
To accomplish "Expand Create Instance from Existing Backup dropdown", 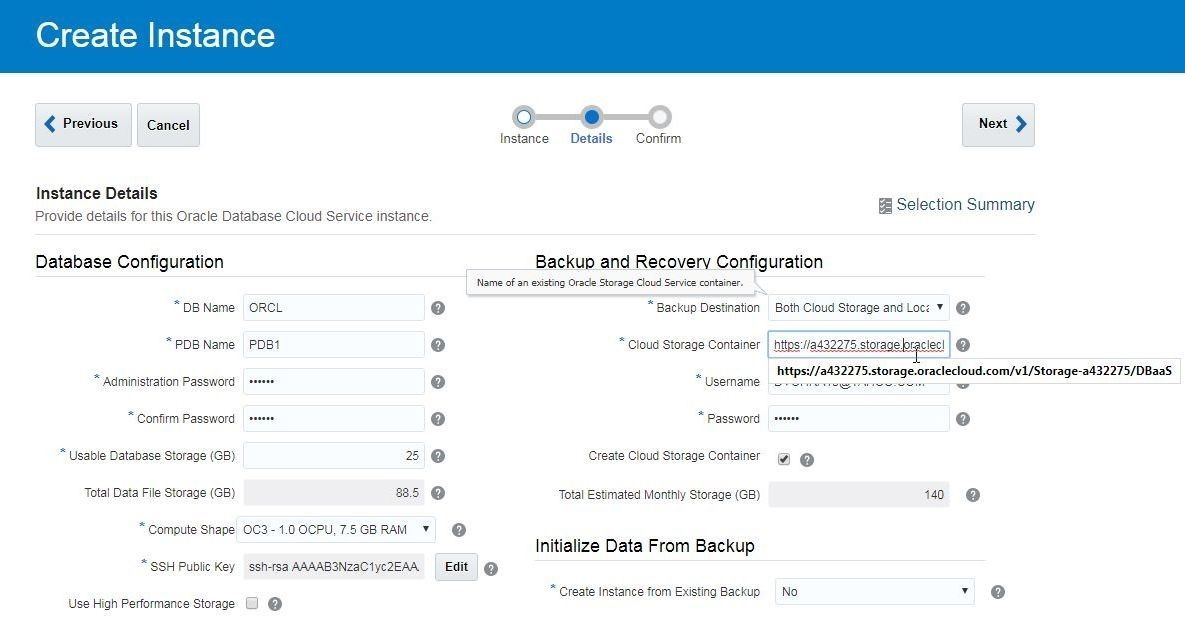I will click(x=874, y=592).
